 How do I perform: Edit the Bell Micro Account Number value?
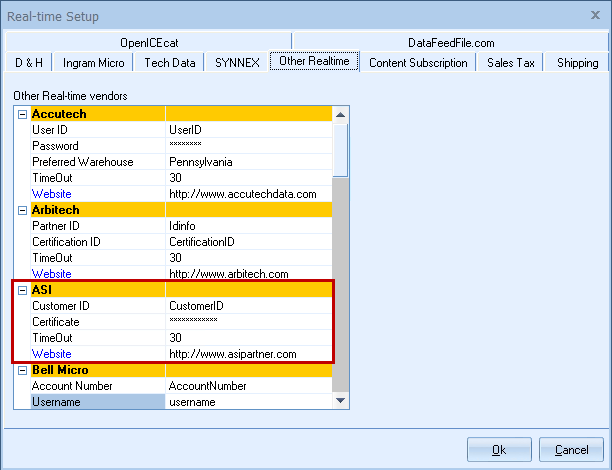coord(249,386)
